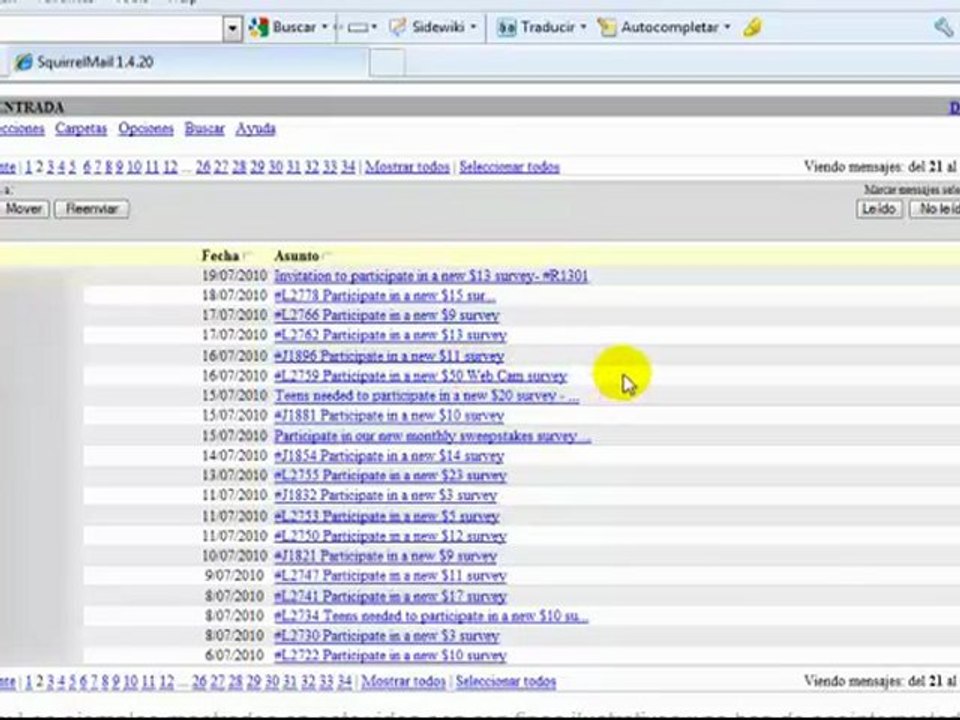The height and width of the screenshot is (720, 960).
Task: Click bottom Seleccionar todos link
Action: click(506, 681)
